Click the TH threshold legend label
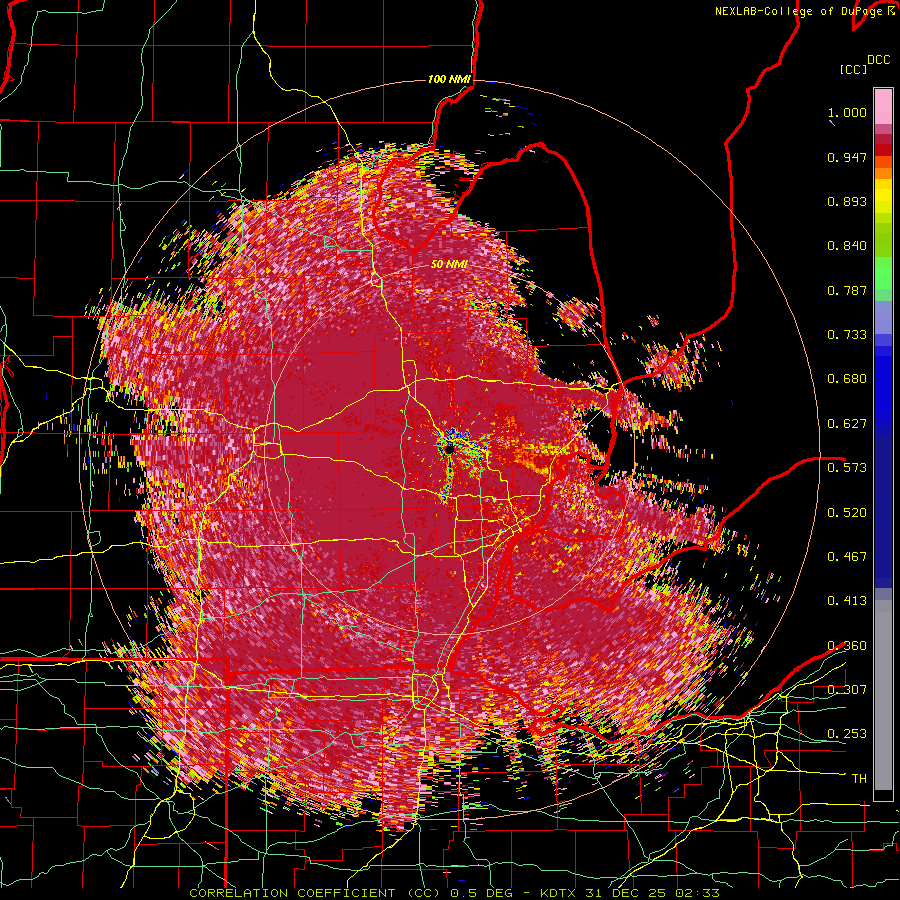Image resolution: width=900 pixels, height=900 pixels. coord(859,778)
